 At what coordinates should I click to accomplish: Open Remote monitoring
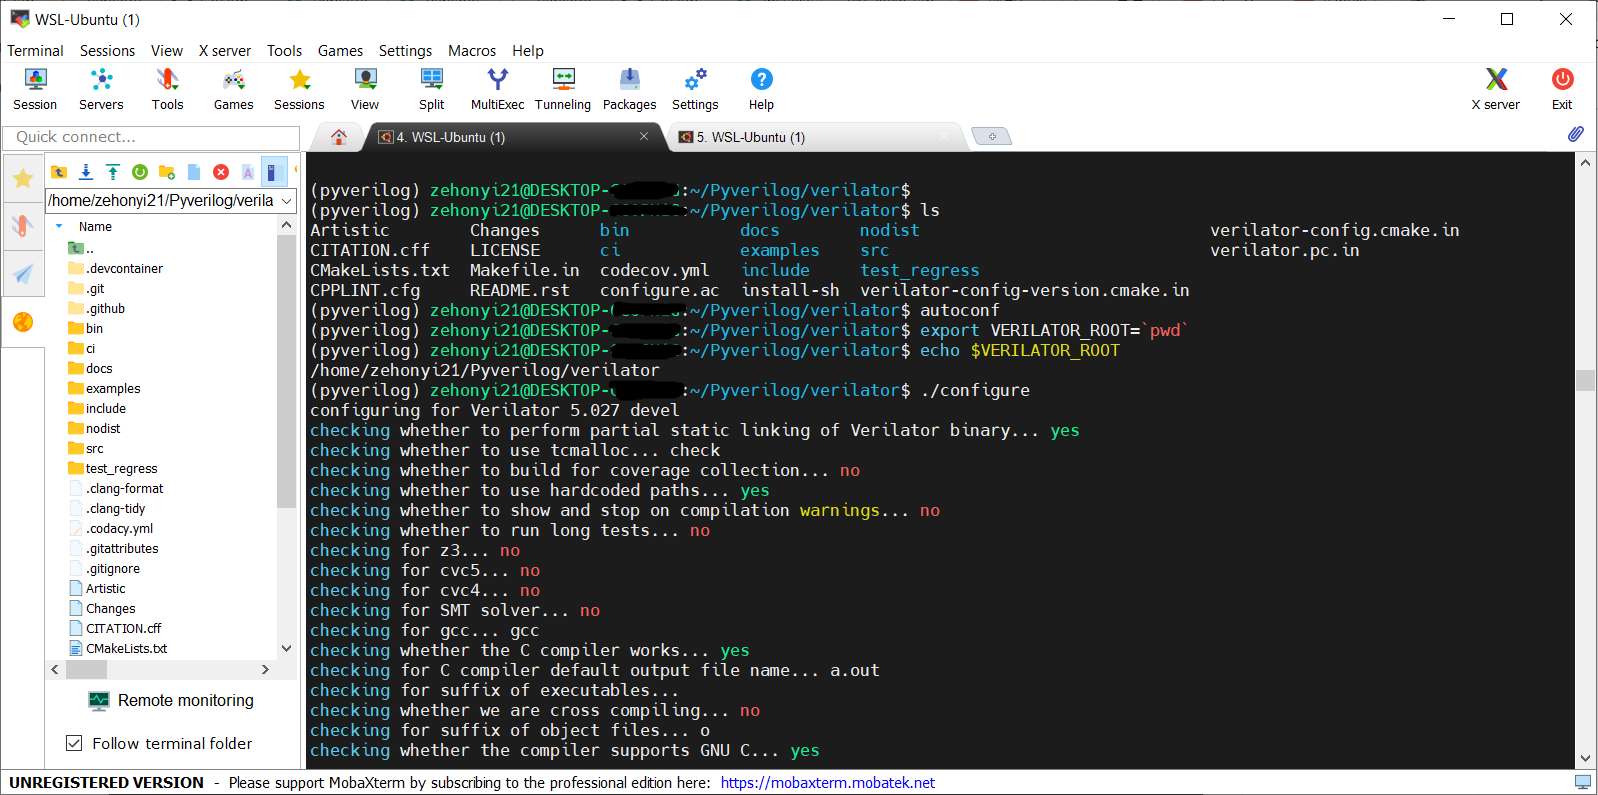171,700
